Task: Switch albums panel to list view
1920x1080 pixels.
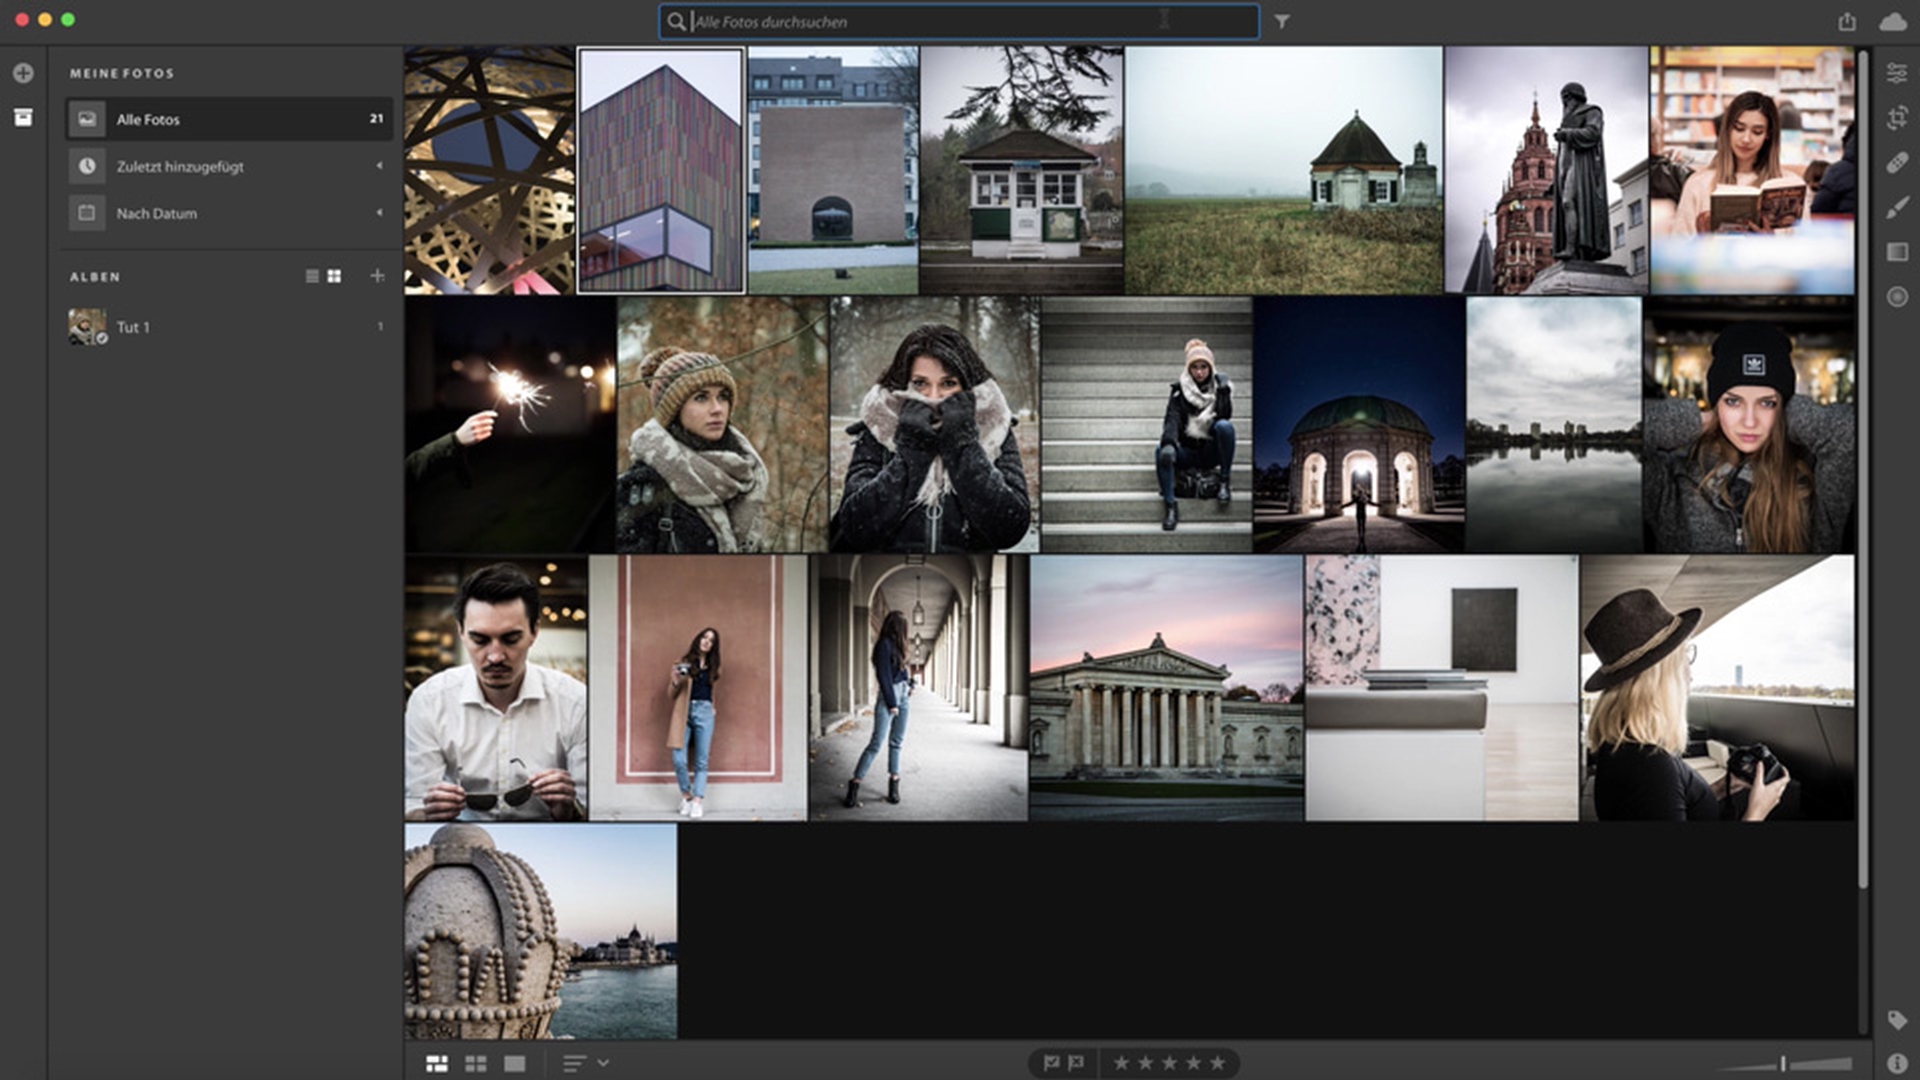Action: (x=312, y=276)
